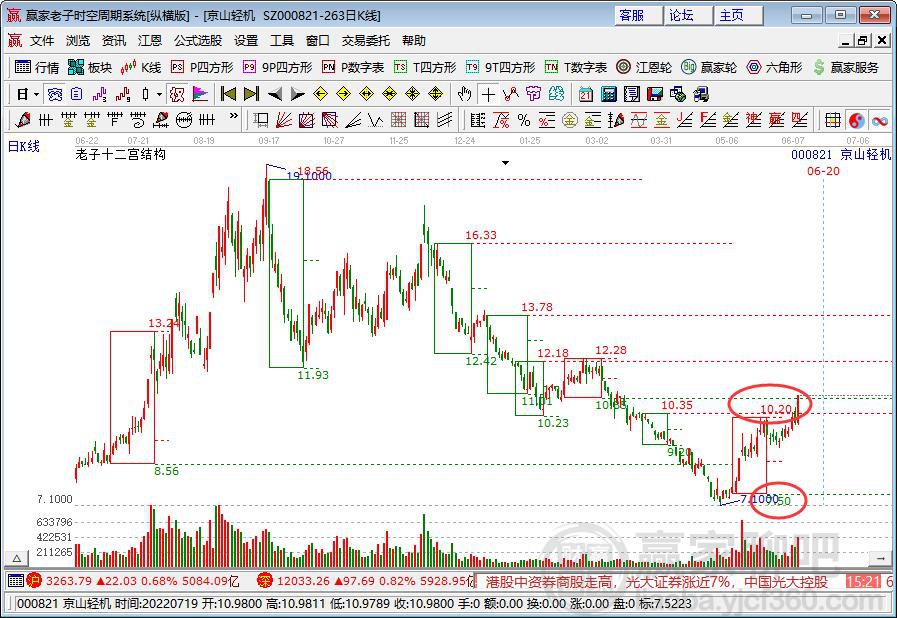This screenshot has width=897, height=618.
Task: Open the 交易委托 menu
Action: pos(366,41)
